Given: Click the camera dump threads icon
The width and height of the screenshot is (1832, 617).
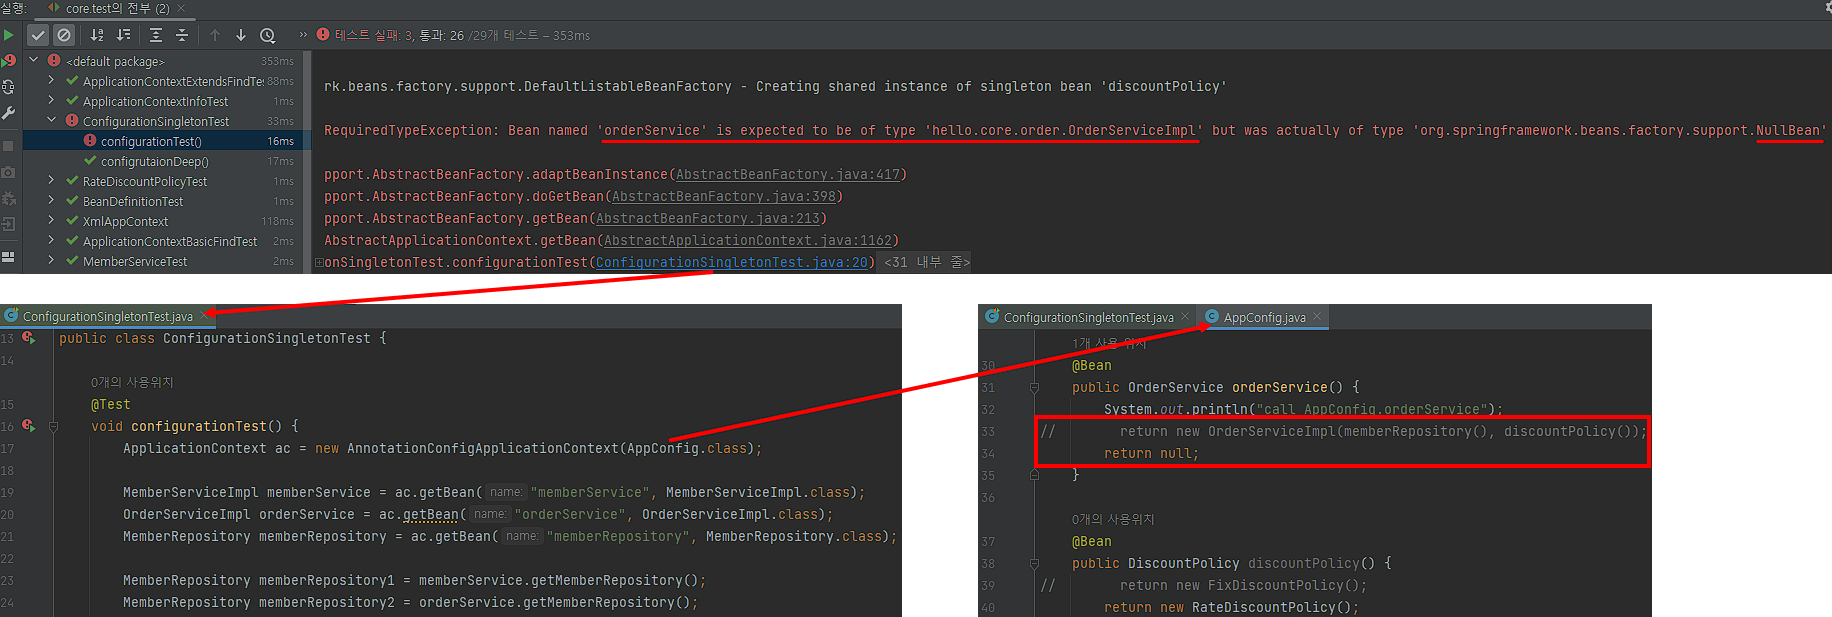Looking at the screenshot, I should [9, 172].
